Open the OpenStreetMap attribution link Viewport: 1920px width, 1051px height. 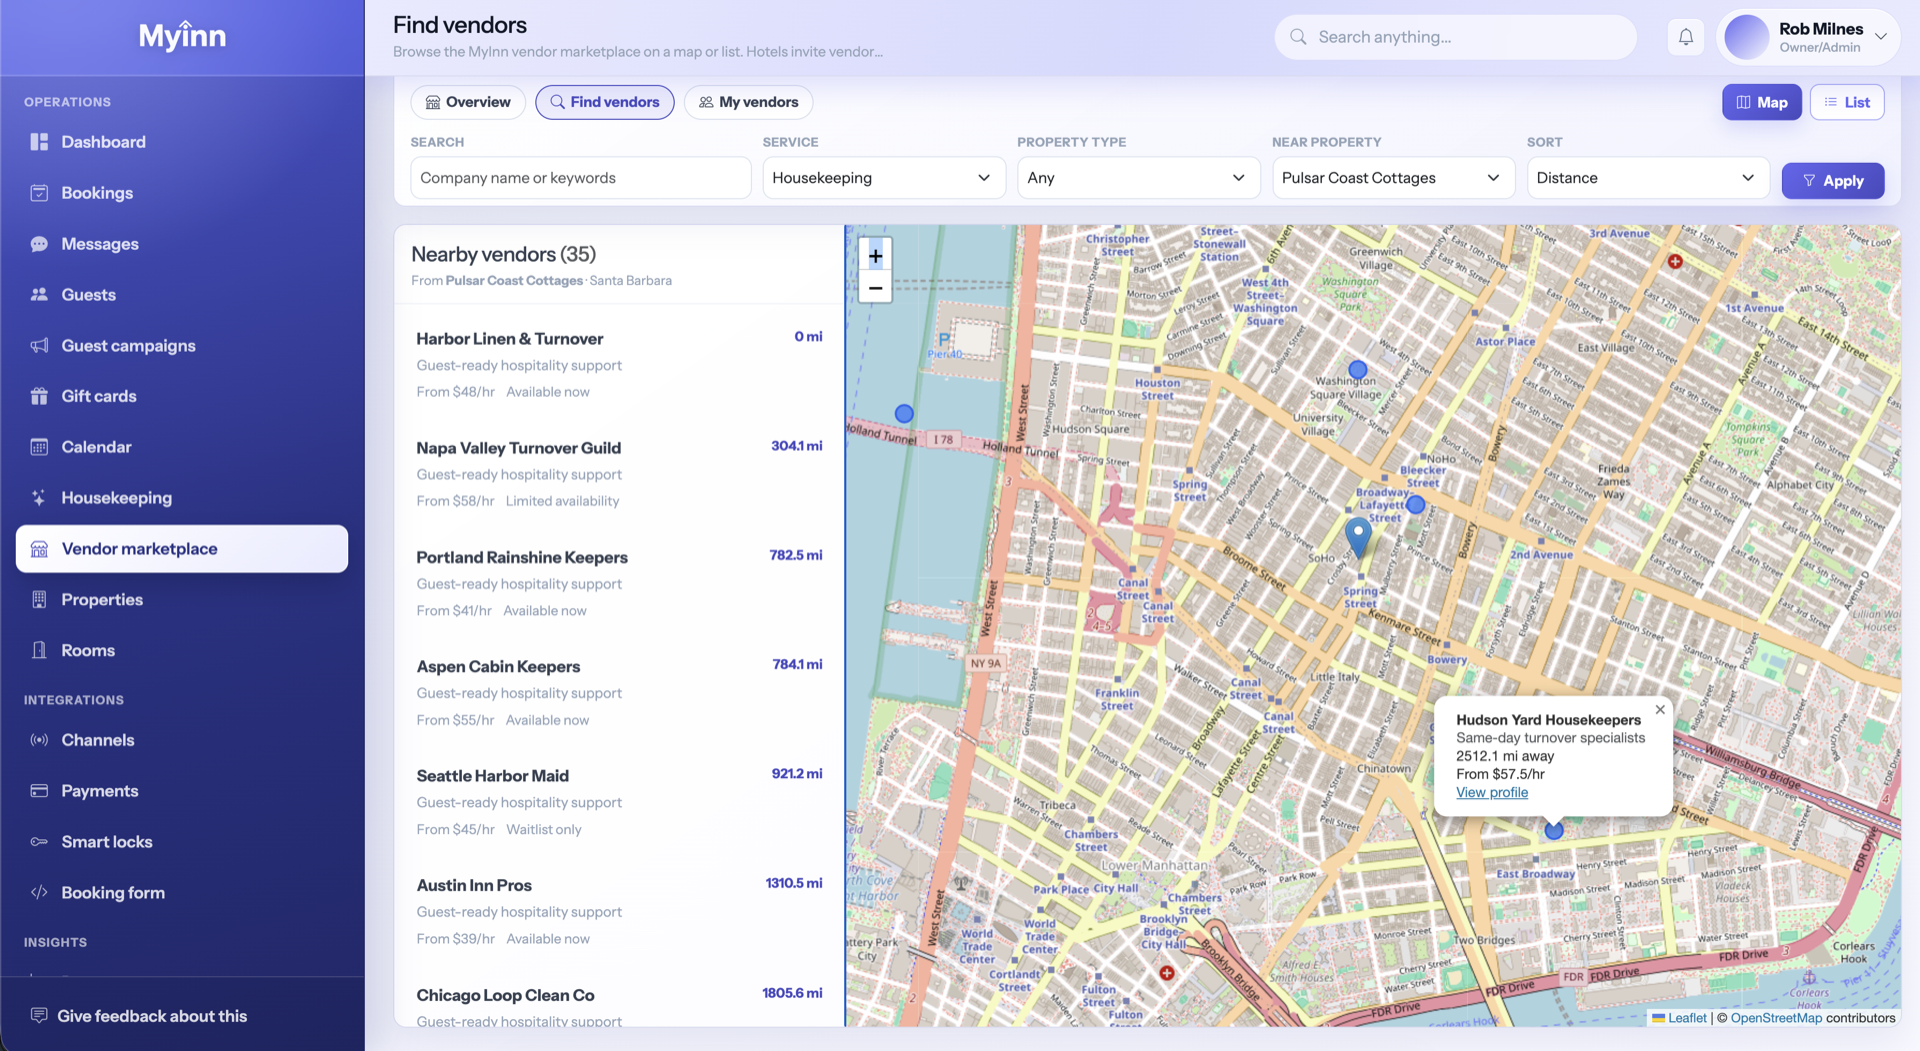point(1776,1018)
